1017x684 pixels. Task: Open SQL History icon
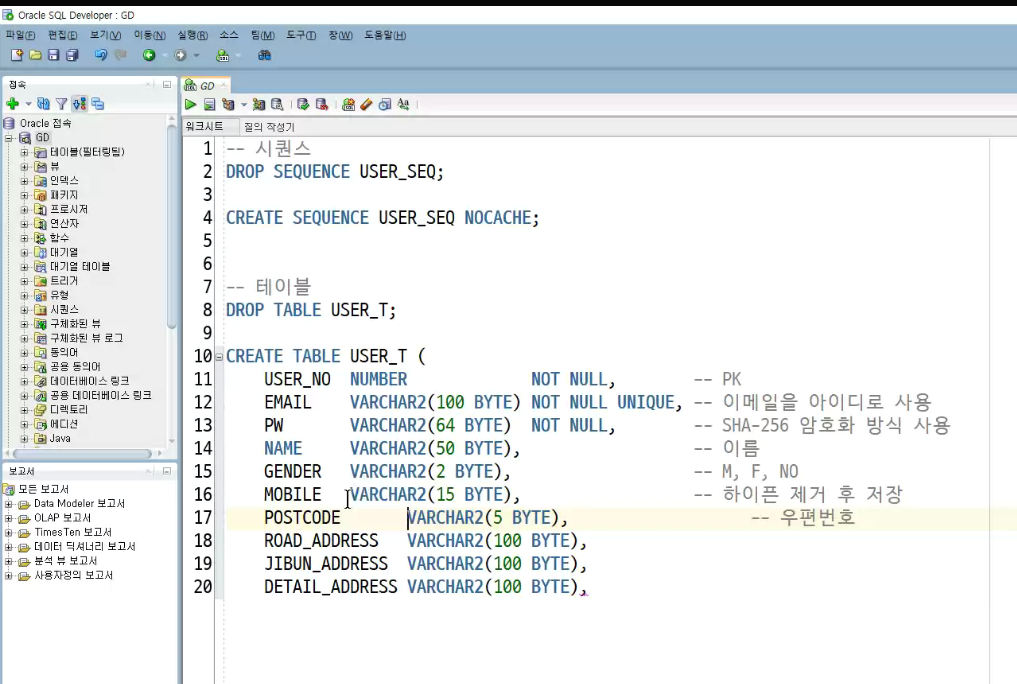click(x=385, y=104)
